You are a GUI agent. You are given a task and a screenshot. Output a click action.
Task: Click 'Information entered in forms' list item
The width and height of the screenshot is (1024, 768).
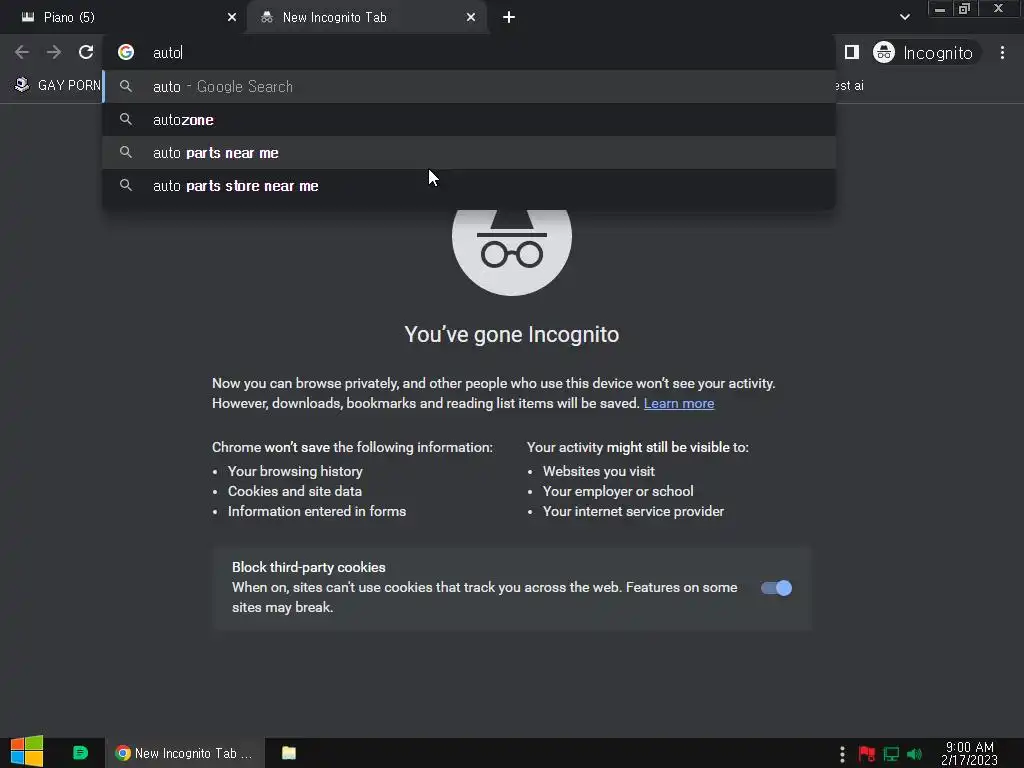(x=317, y=511)
